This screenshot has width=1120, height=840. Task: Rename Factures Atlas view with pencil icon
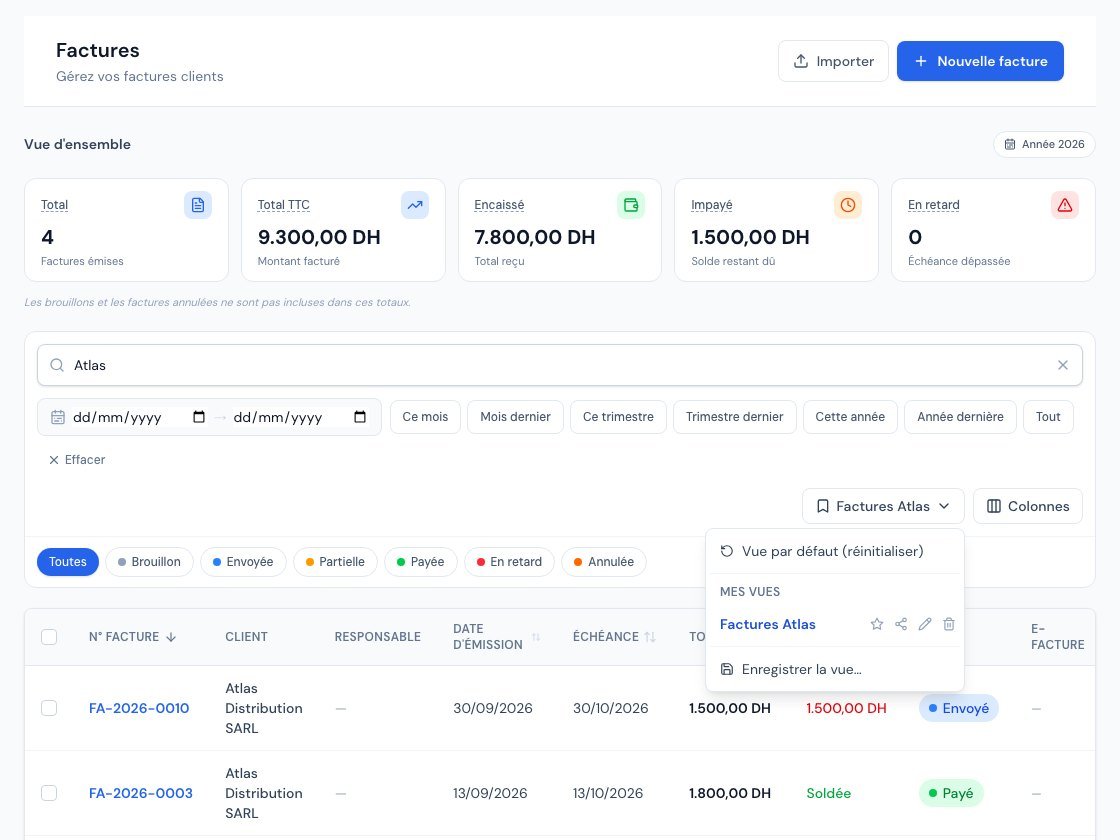coord(925,624)
